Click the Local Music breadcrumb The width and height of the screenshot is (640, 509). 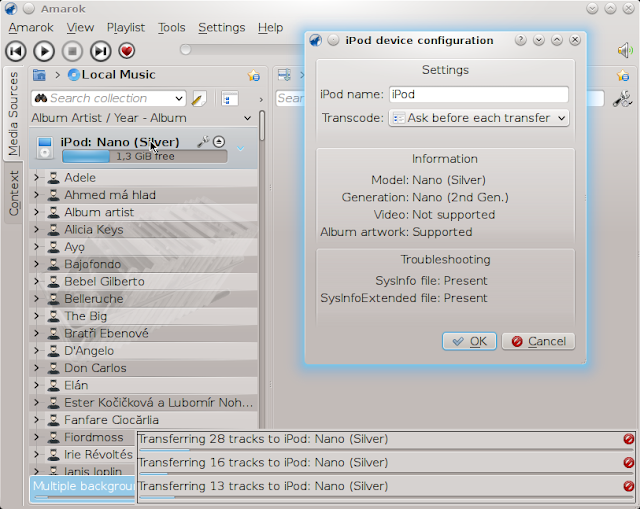point(112,75)
